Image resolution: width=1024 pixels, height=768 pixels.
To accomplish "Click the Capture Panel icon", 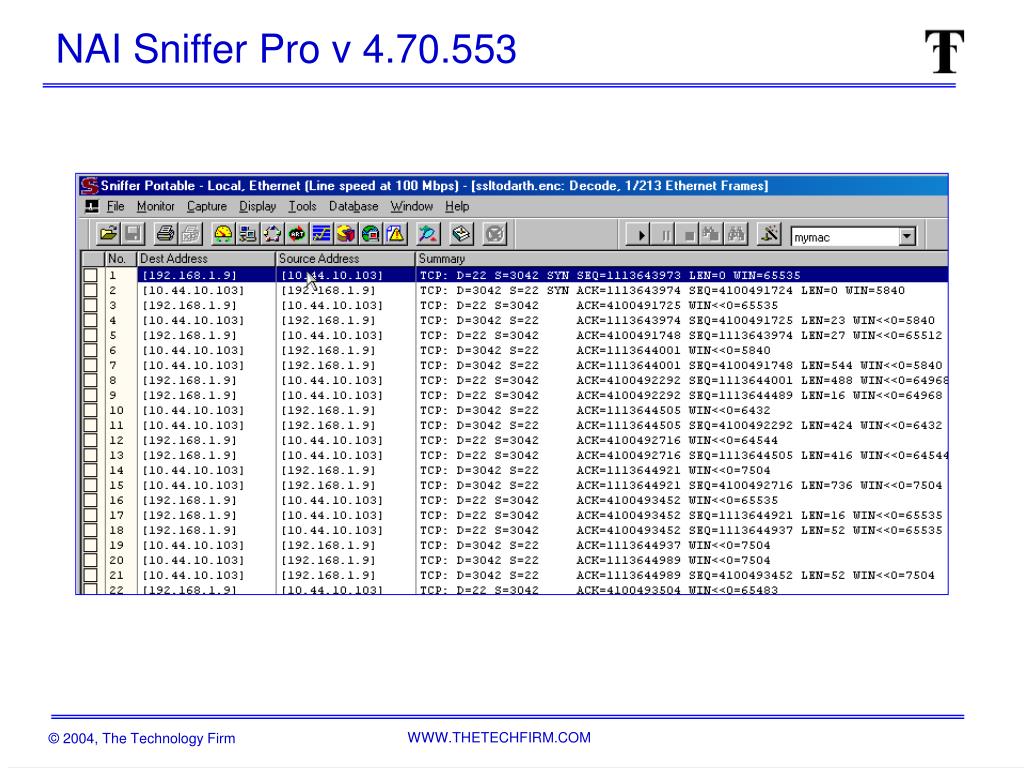I will (428, 234).
